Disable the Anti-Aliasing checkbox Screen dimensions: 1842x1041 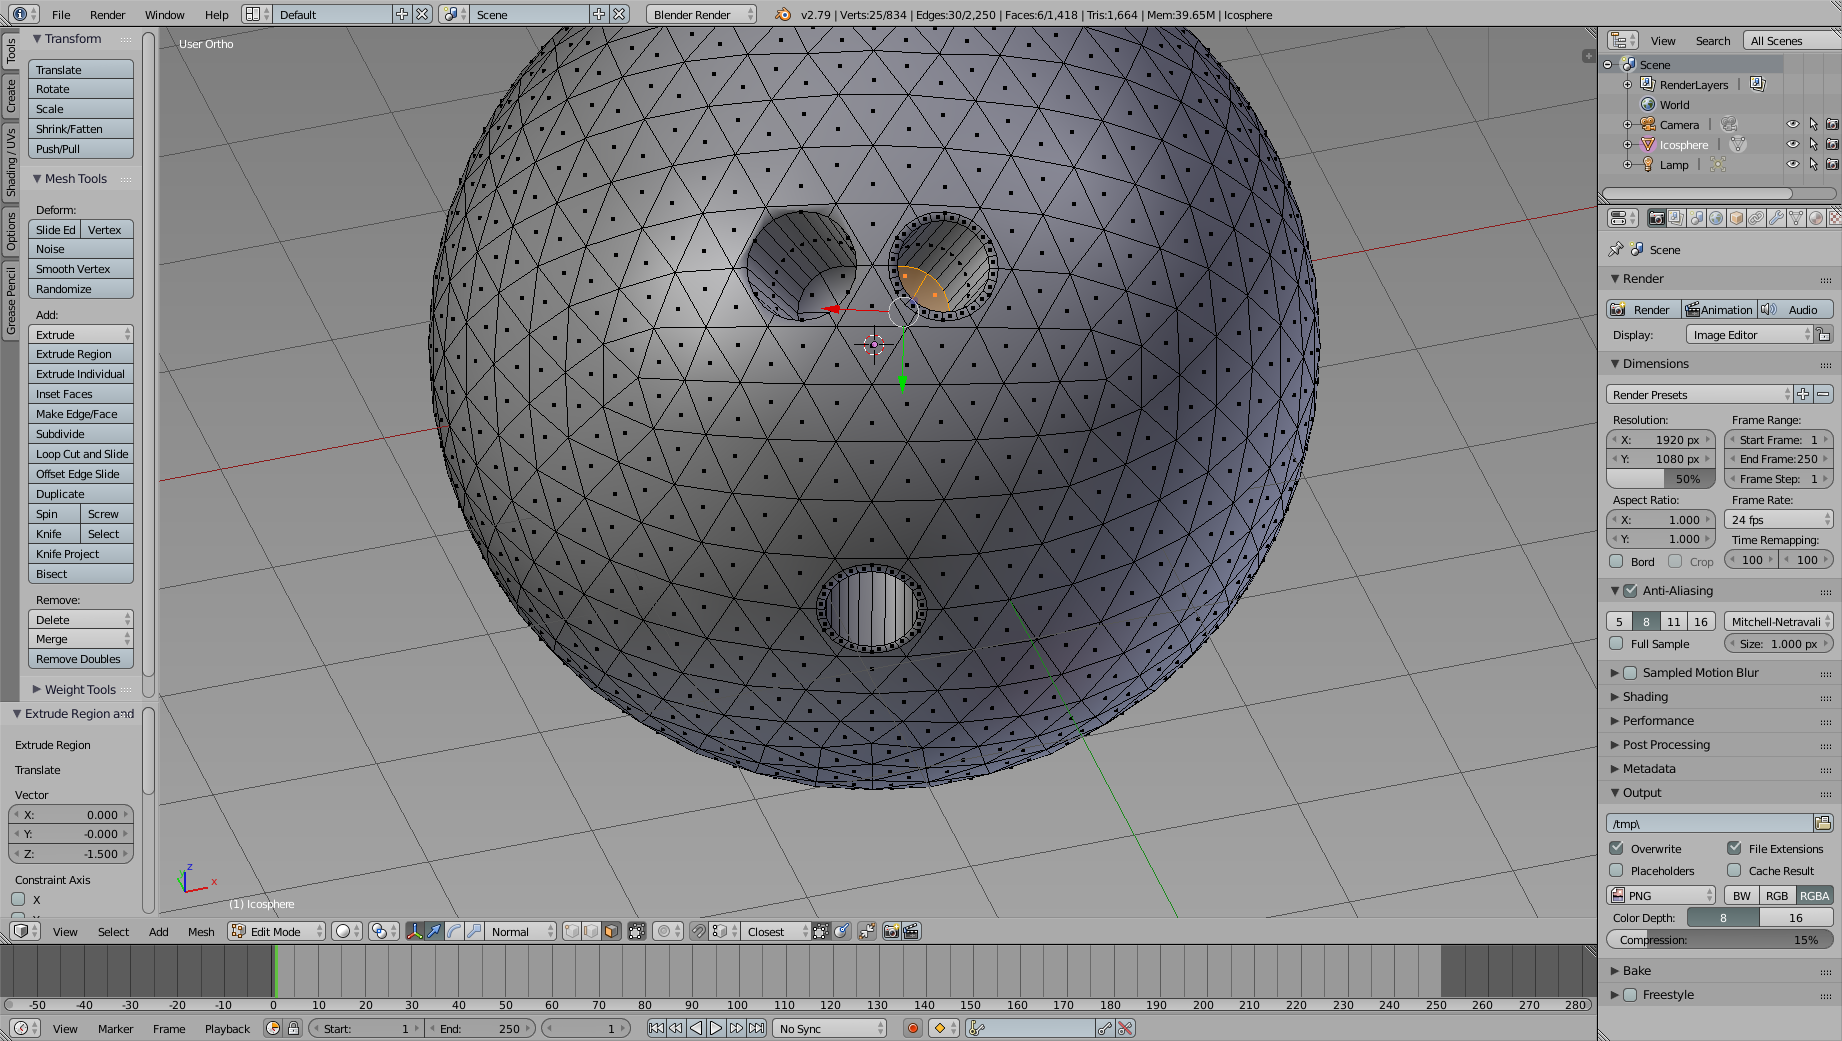[x=1630, y=591]
